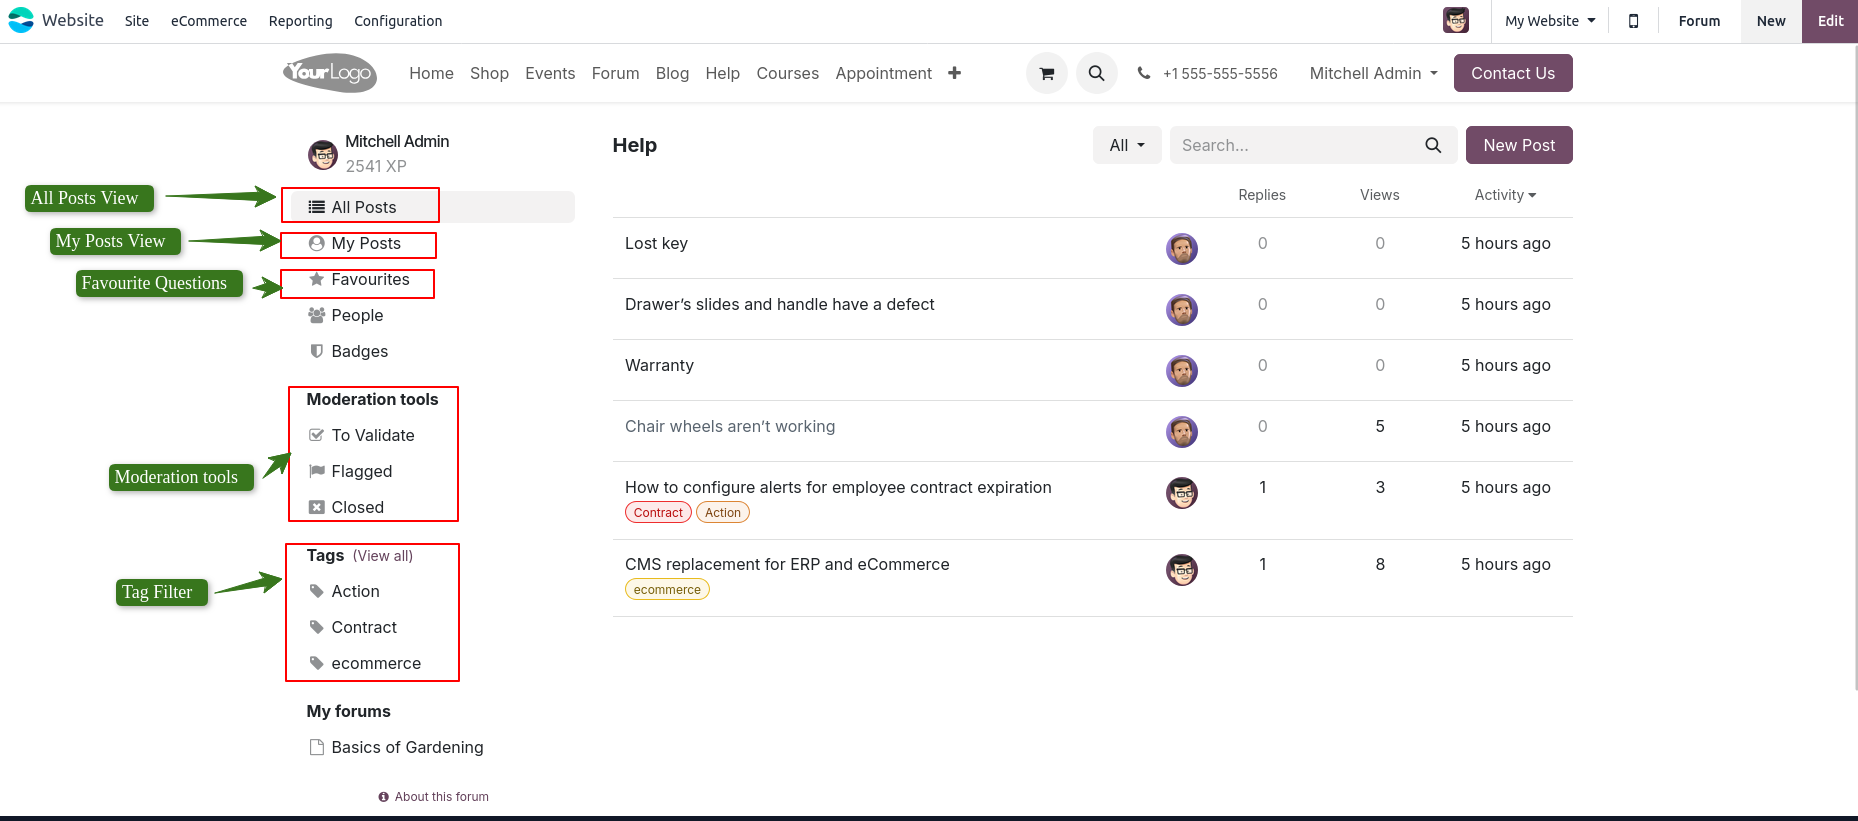Sort posts via Activity dropdown
Image resolution: width=1858 pixels, height=821 pixels.
[x=1504, y=195]
